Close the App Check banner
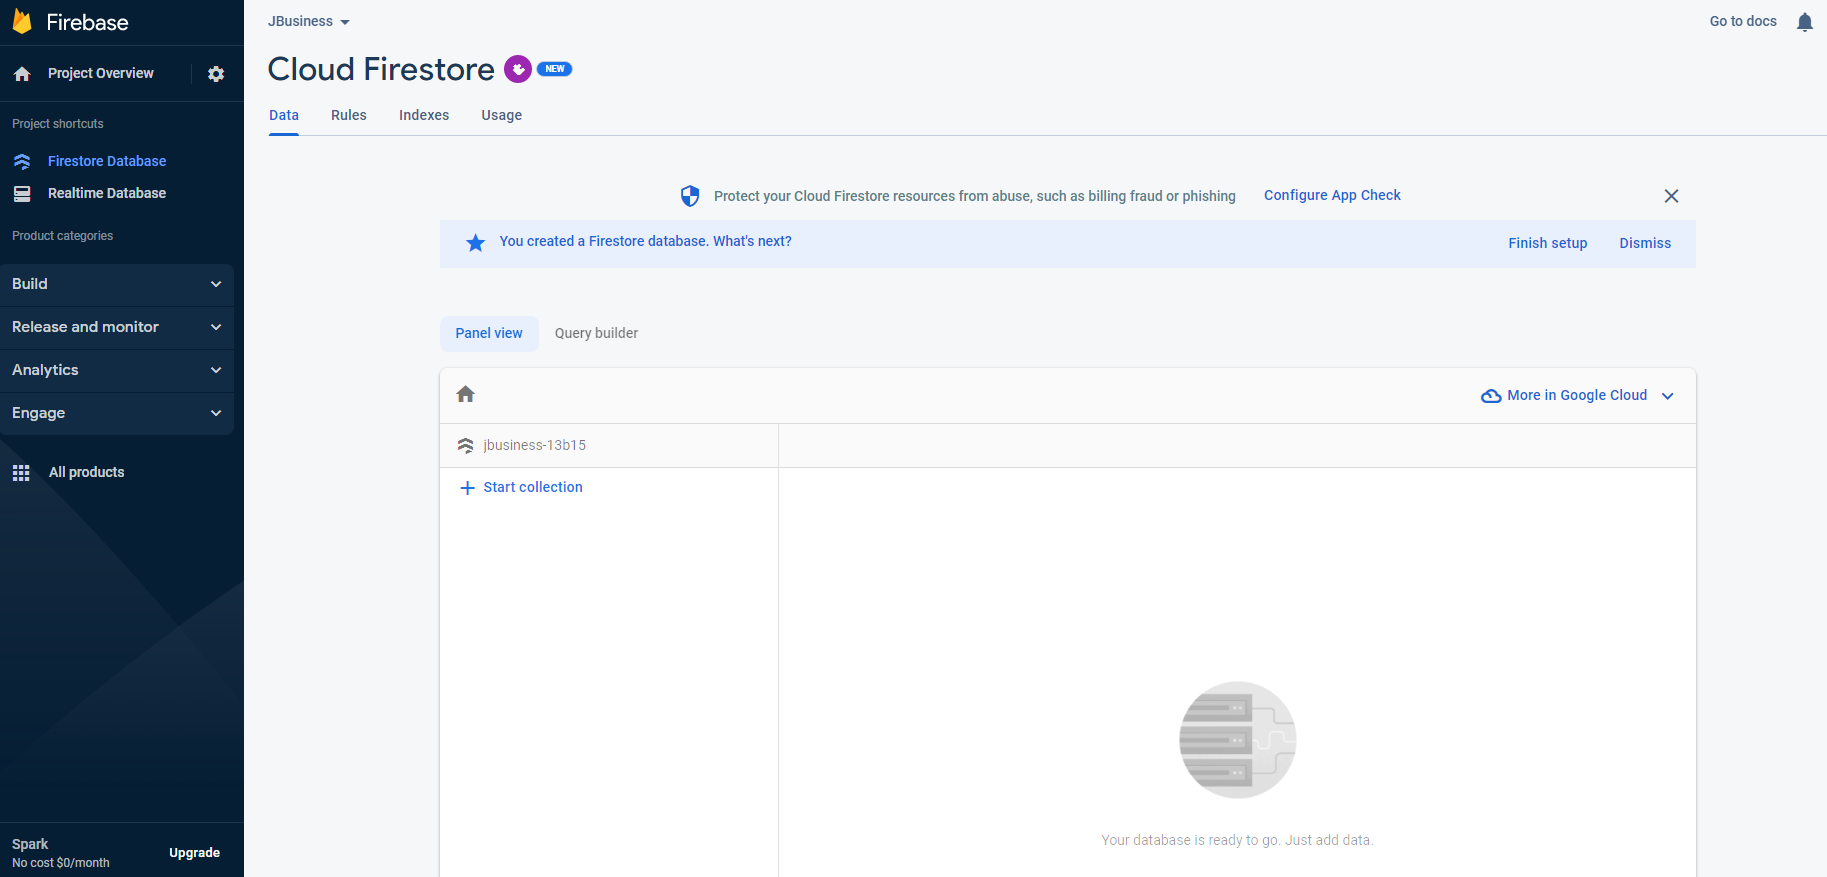Image resolution: width=1827 pixels, height=877 pixels. click(x=1671, y=196)
